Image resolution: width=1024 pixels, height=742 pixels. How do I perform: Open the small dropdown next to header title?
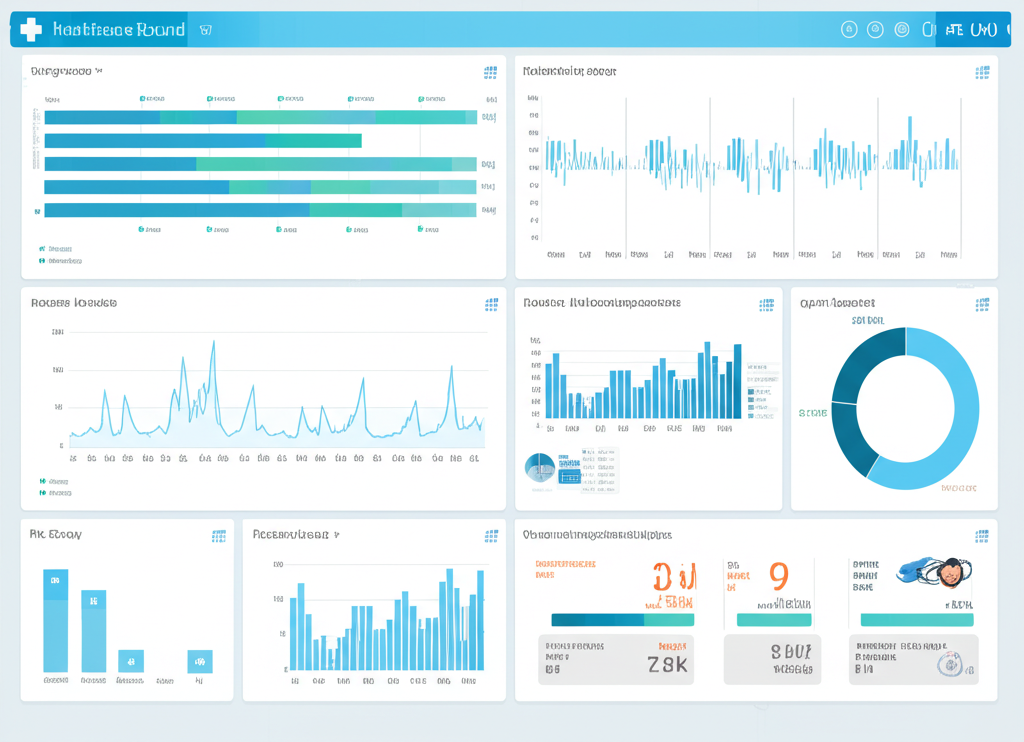pyautogui.click(x=205, y=30)
